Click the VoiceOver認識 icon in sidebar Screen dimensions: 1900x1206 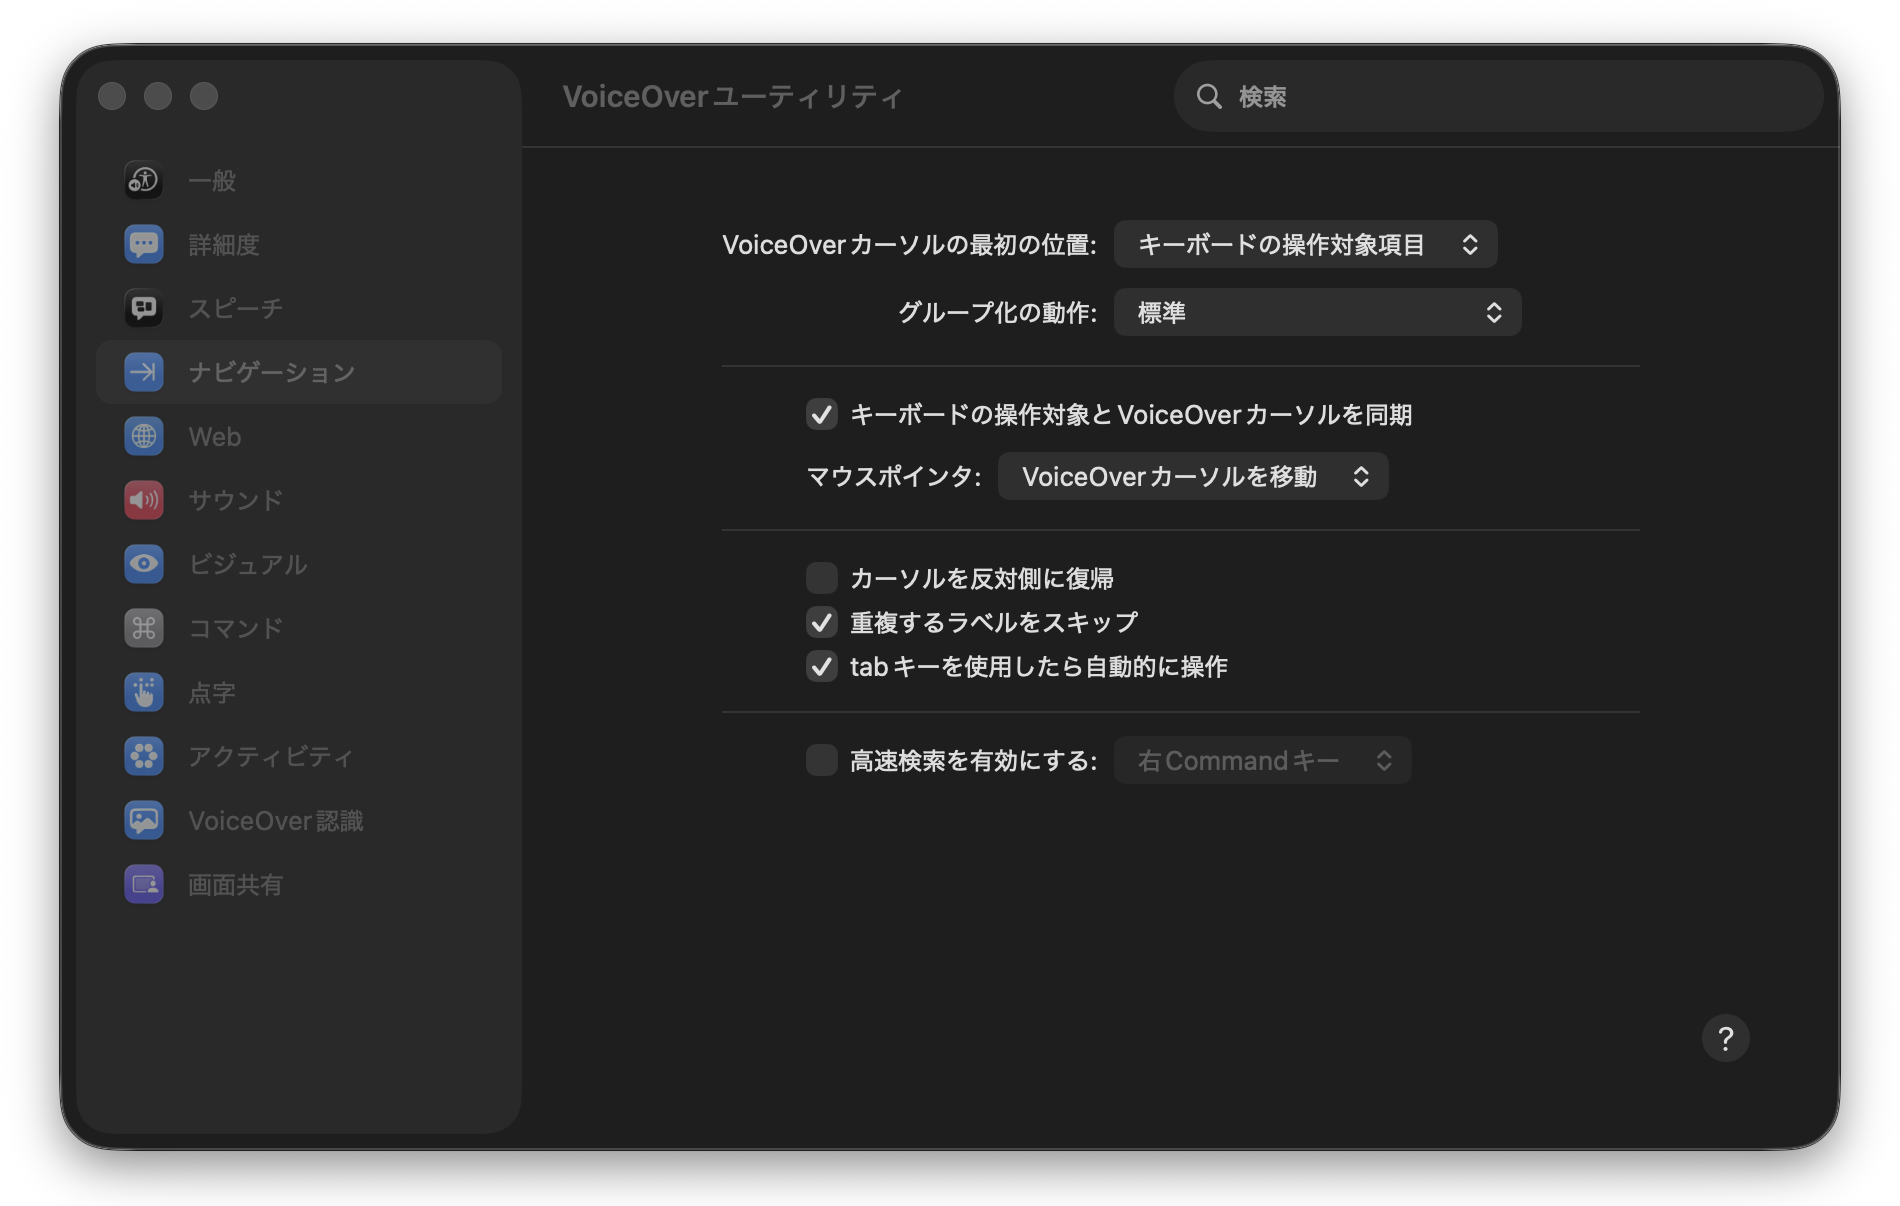click(x=144, y=820)
